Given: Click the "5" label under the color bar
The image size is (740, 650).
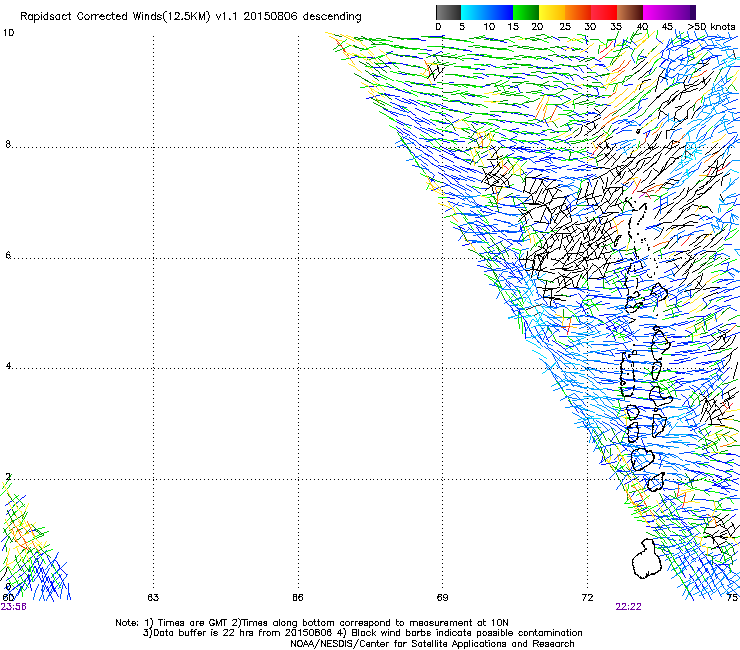Looking at the screenshot, I should point(462,27).
